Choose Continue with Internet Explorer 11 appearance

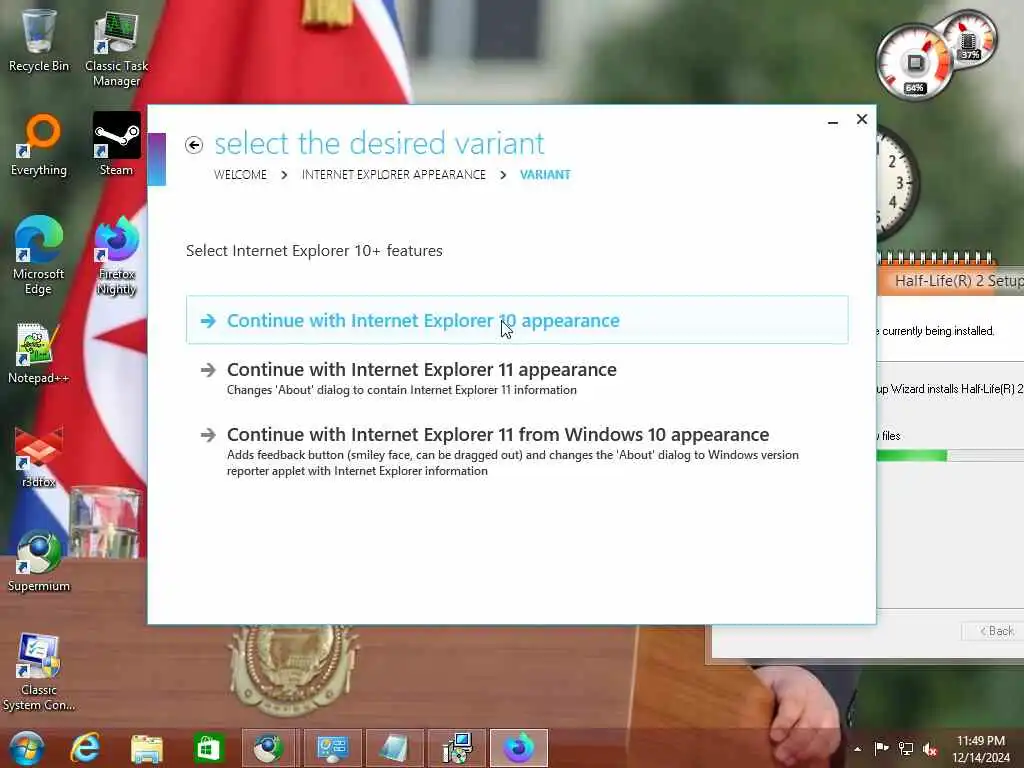click(x=517, y=378)
